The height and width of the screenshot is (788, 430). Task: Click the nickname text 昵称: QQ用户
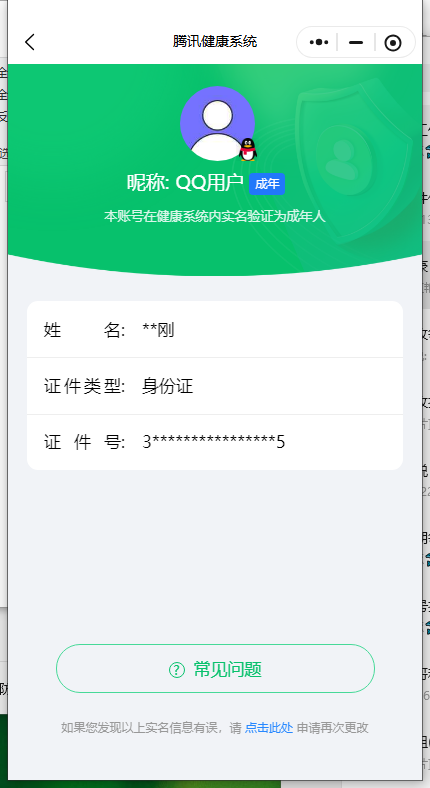coord(185,183)
